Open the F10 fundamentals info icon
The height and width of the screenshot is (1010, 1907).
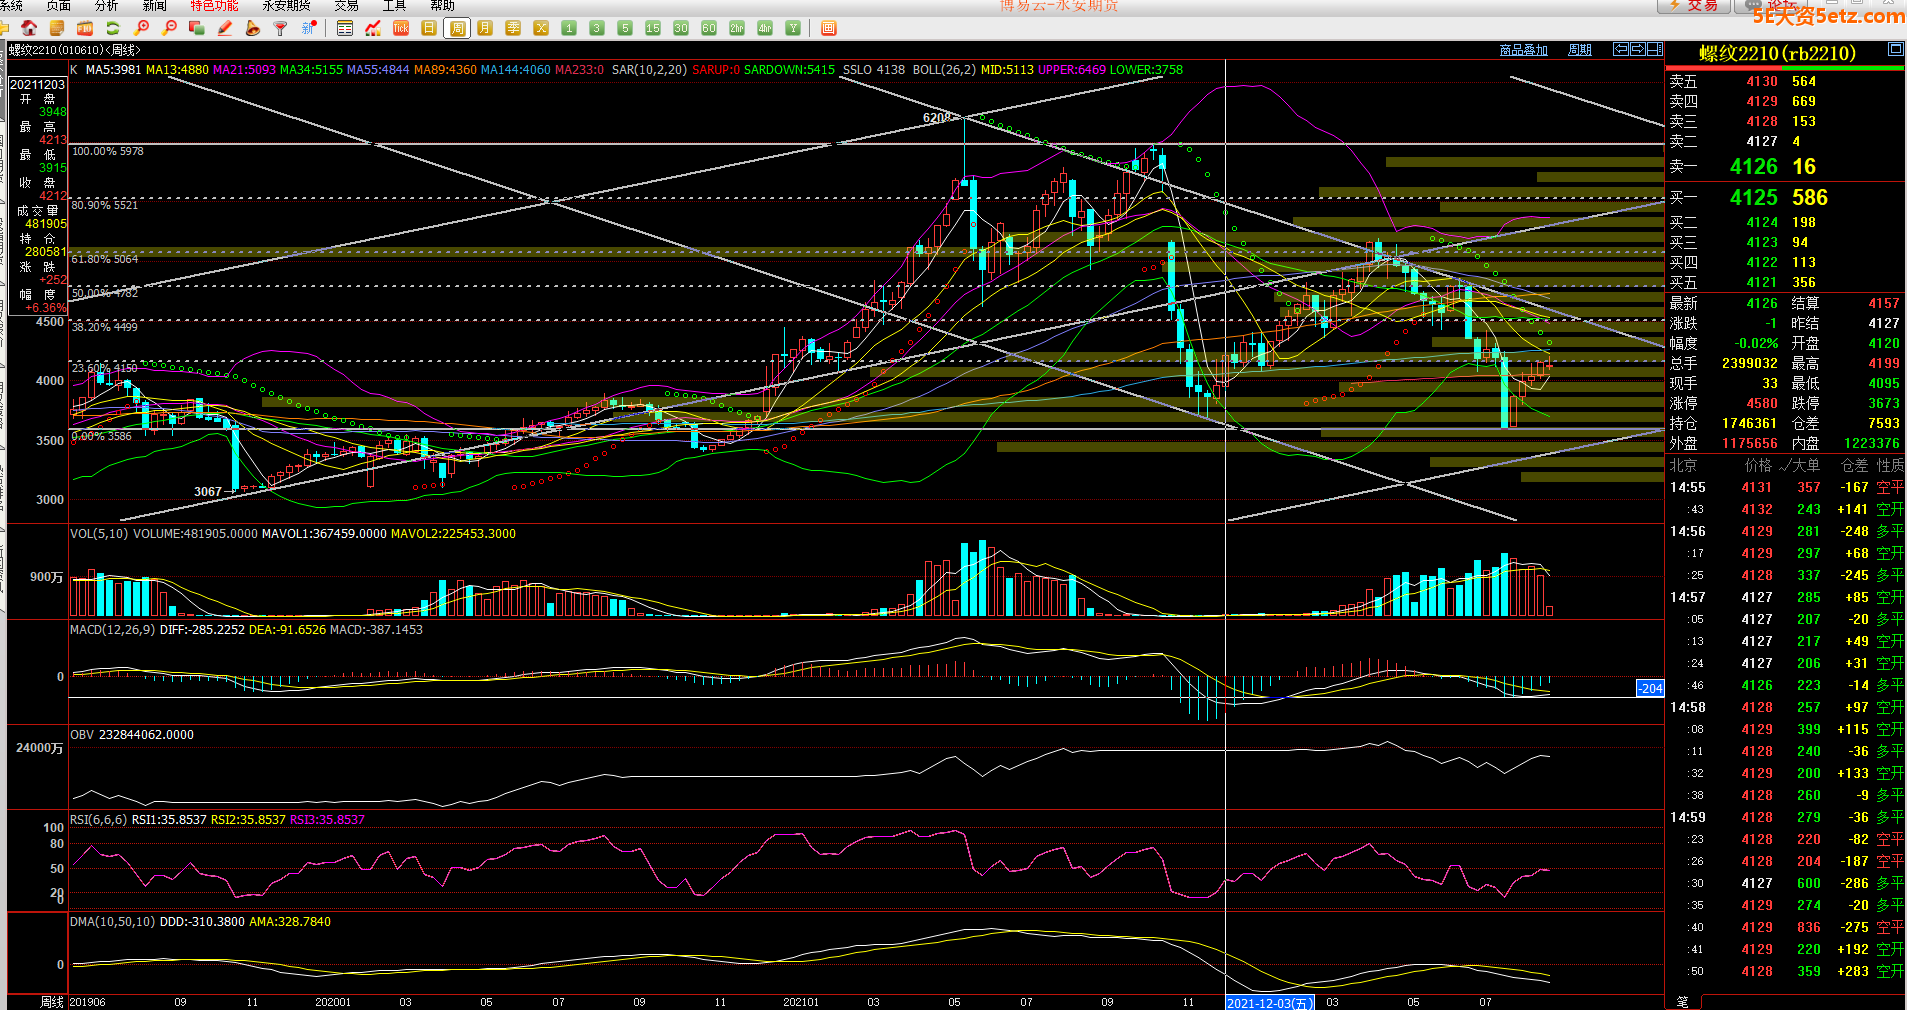click(x=85, y=28)
